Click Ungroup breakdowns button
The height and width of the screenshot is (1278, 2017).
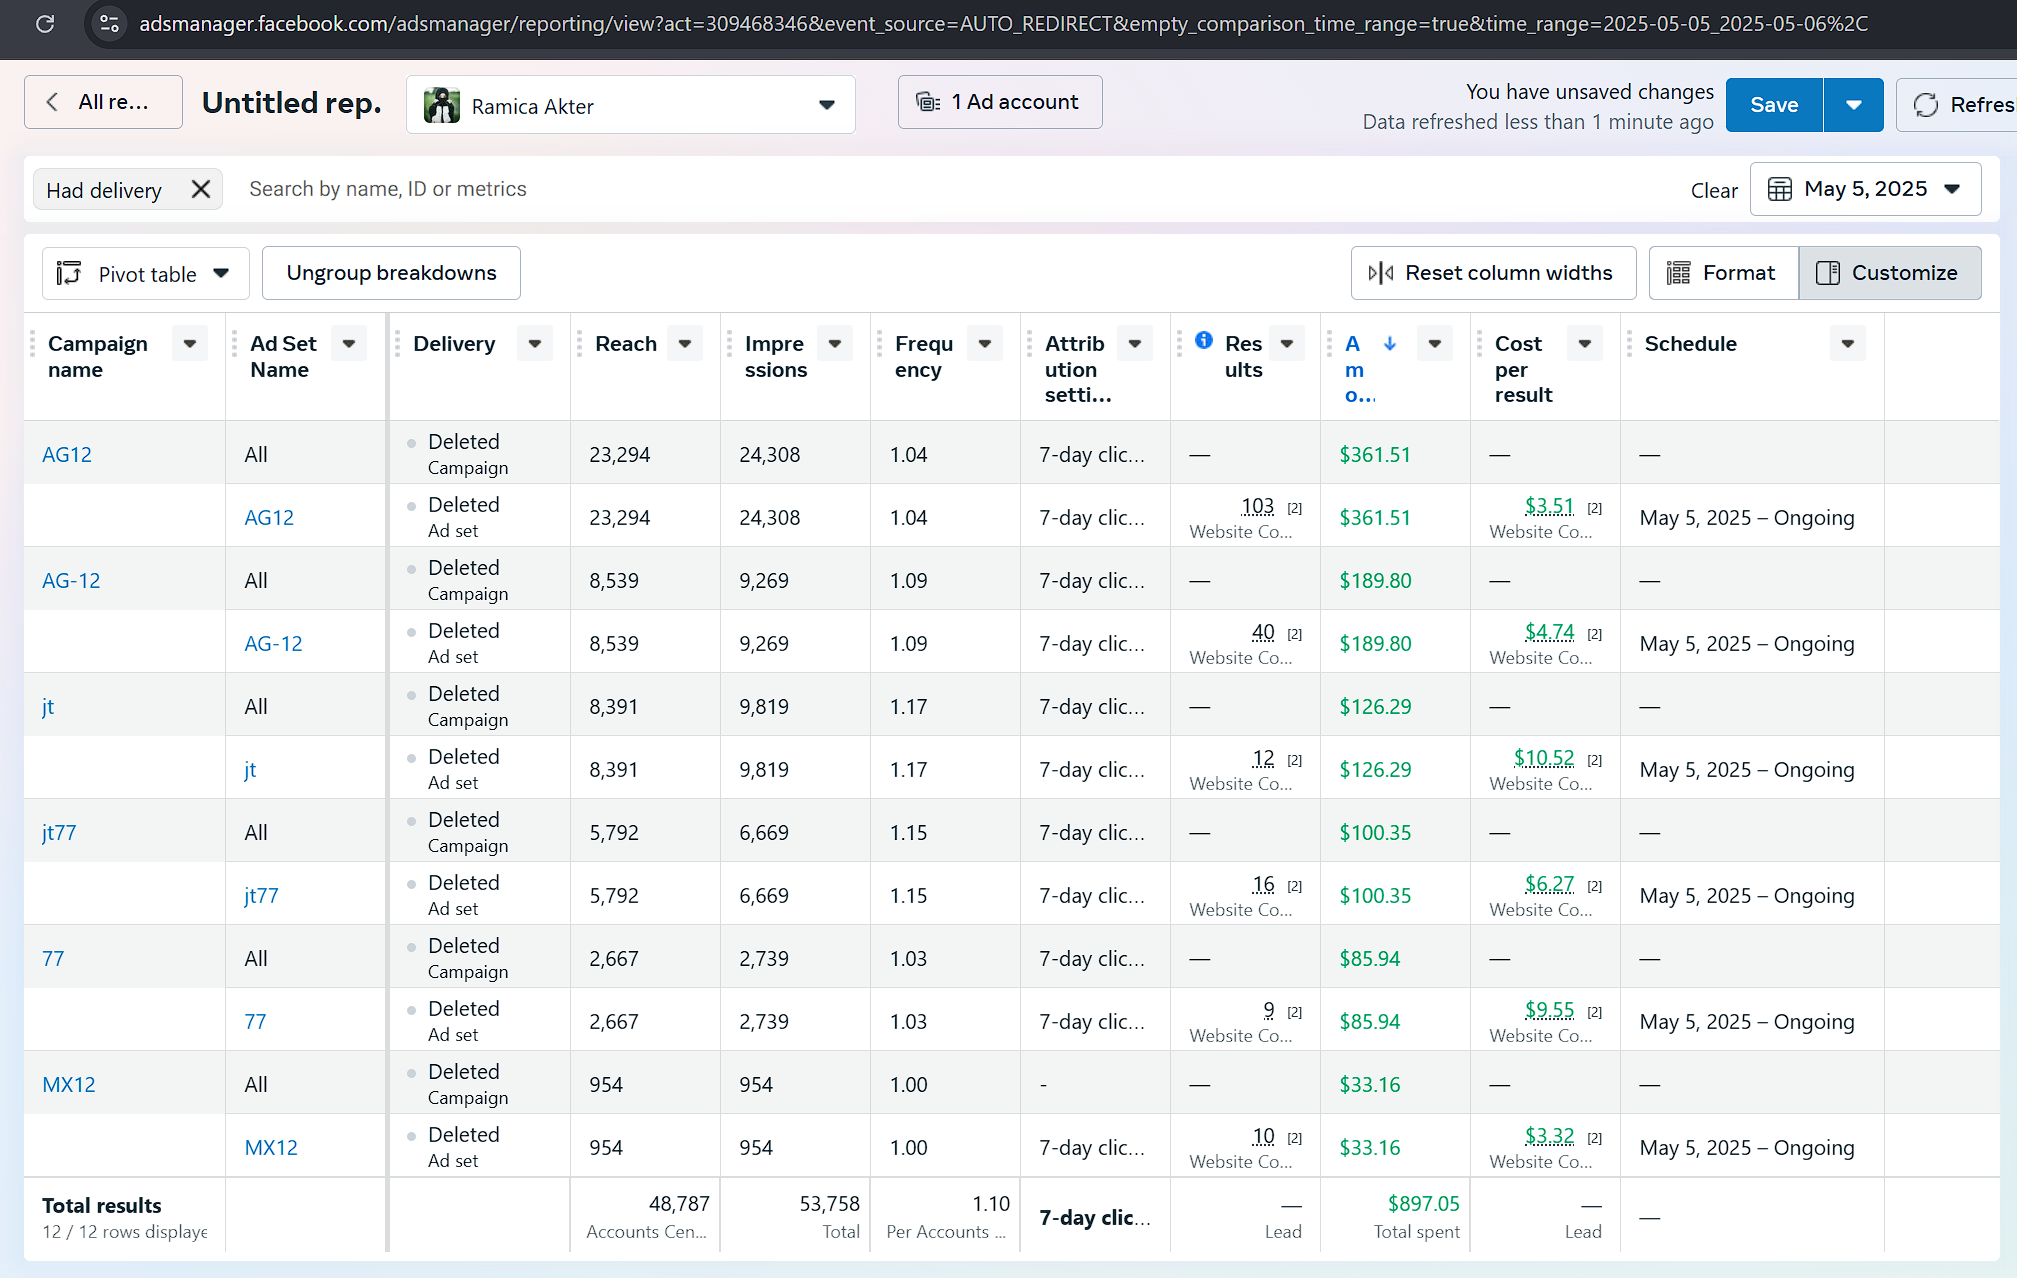(391, 273)
